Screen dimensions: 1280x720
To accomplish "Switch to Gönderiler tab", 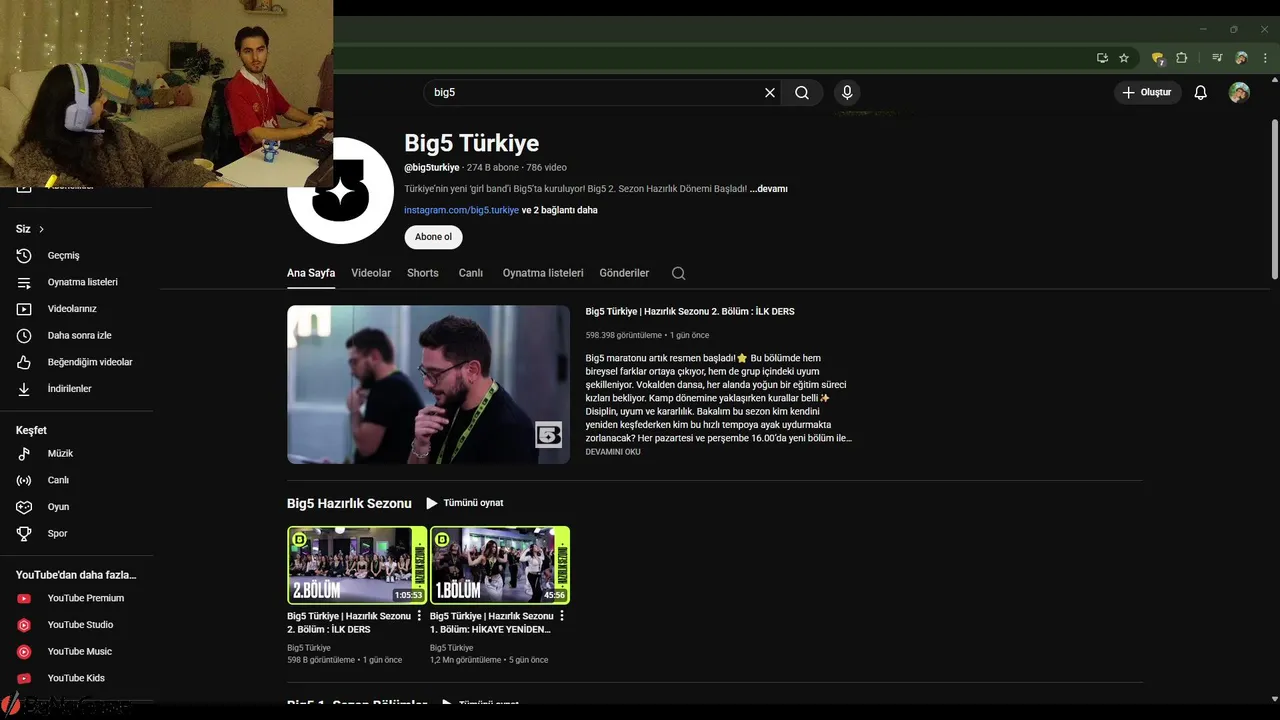I will pos(624,273).
